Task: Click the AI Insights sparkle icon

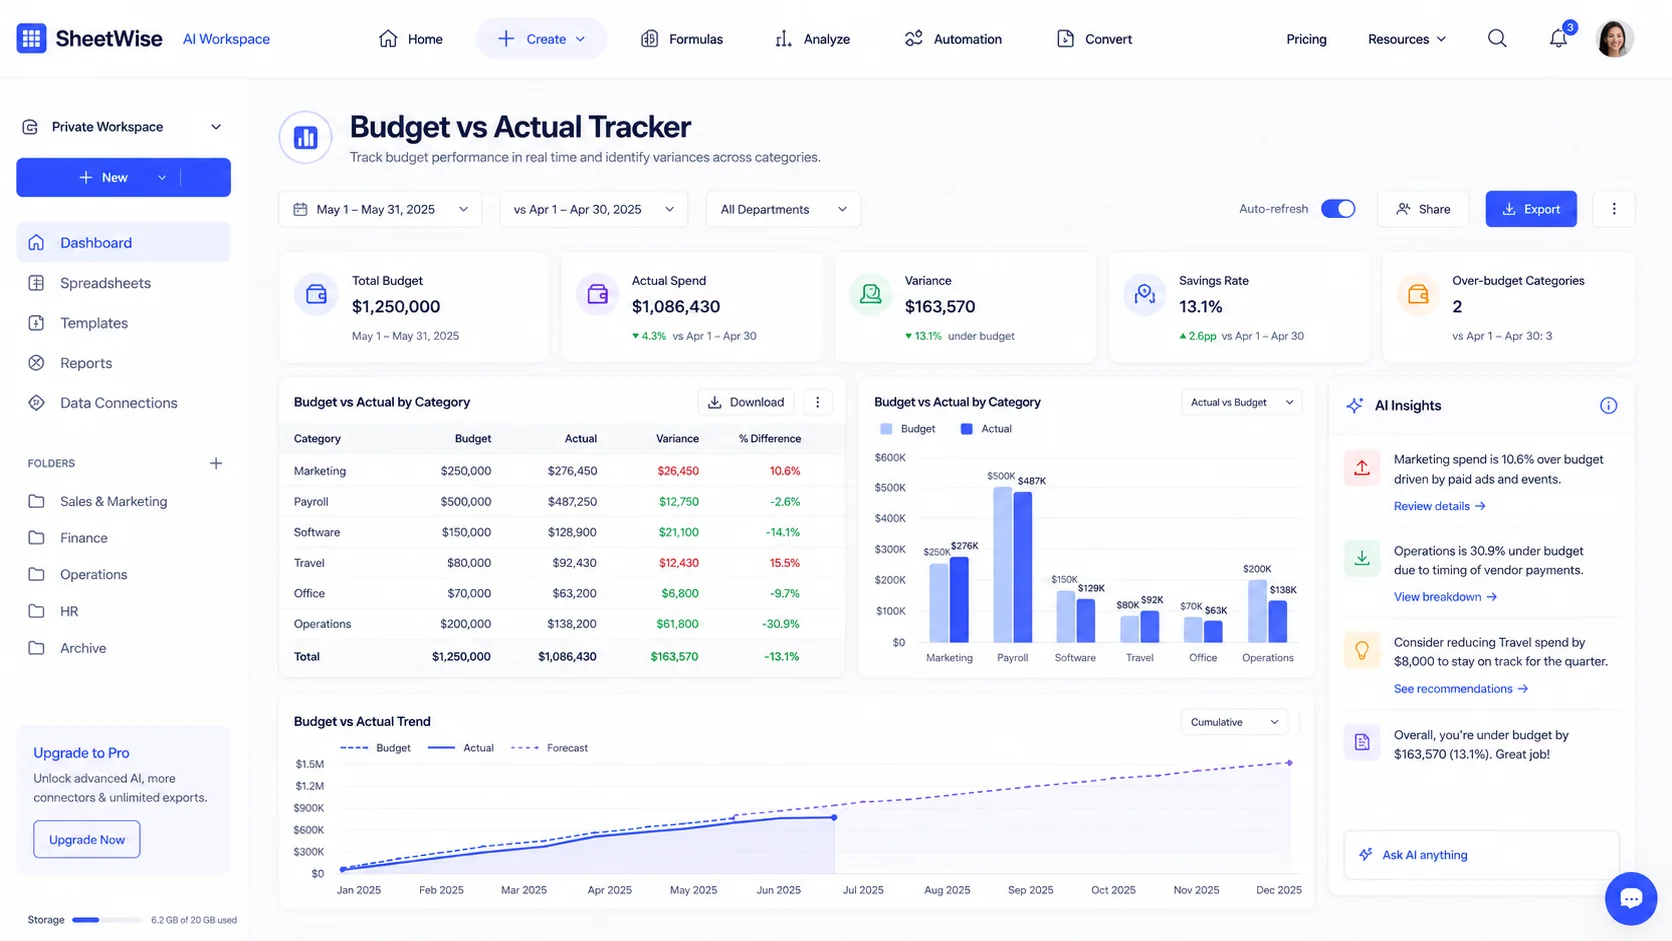Action: click(x=1354, y=405)
